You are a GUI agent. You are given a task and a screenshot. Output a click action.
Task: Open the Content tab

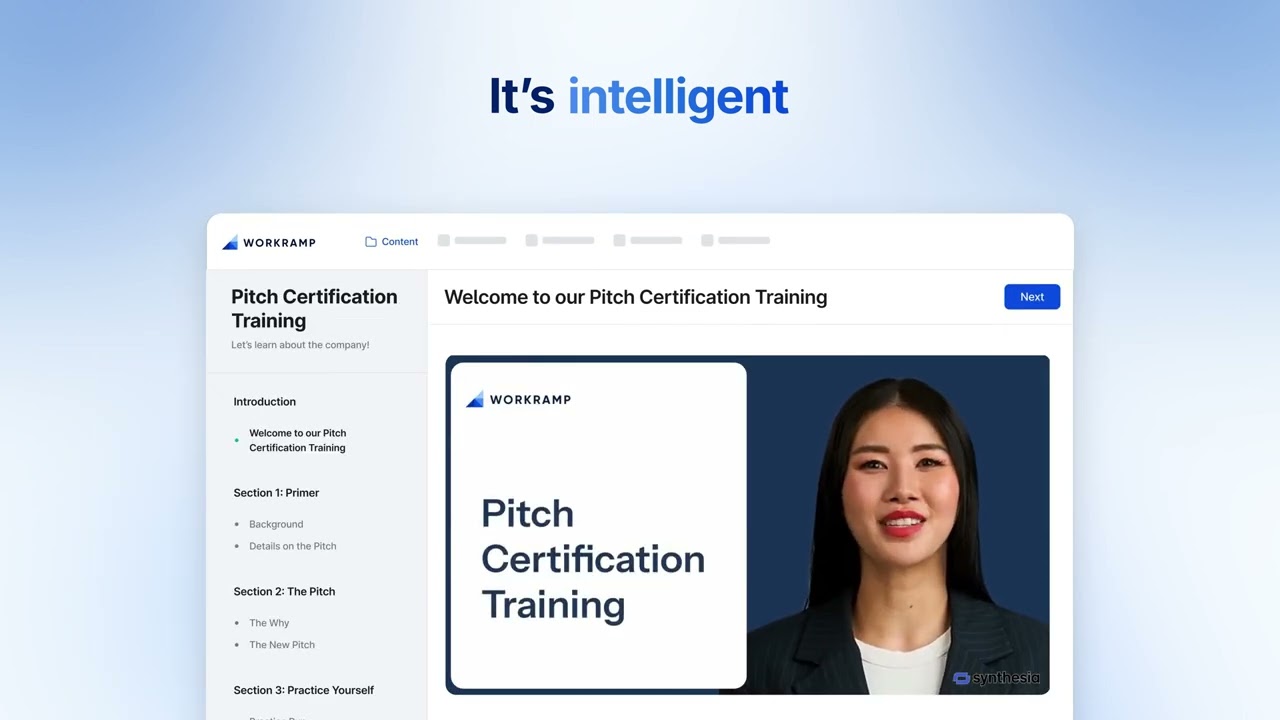click(392, 241)
